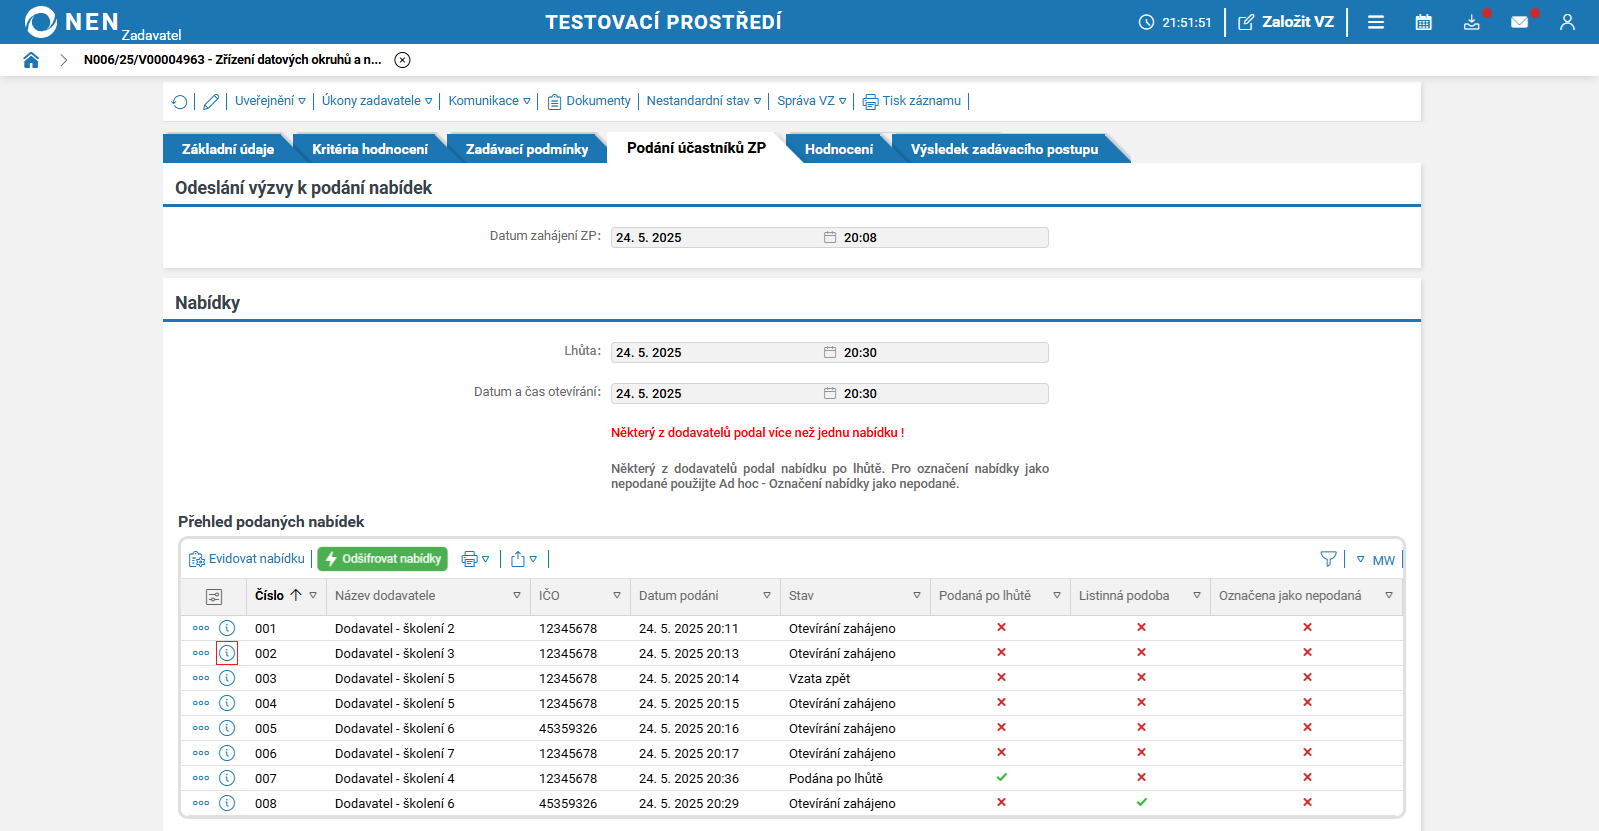
Task: Expand the Uveřejnění dropdown menu
Action: coord(270,101)
